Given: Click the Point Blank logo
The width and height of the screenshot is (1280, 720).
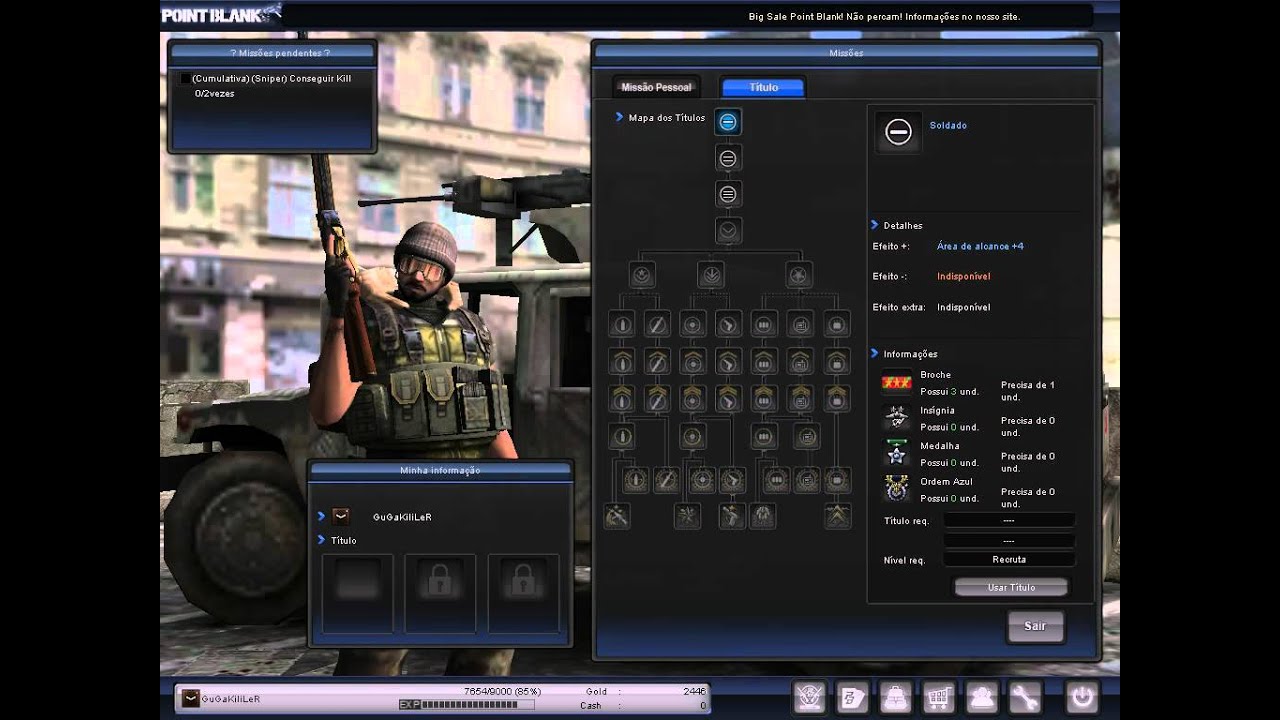Looking at the screenshot, I should click(x=221, y=14).
